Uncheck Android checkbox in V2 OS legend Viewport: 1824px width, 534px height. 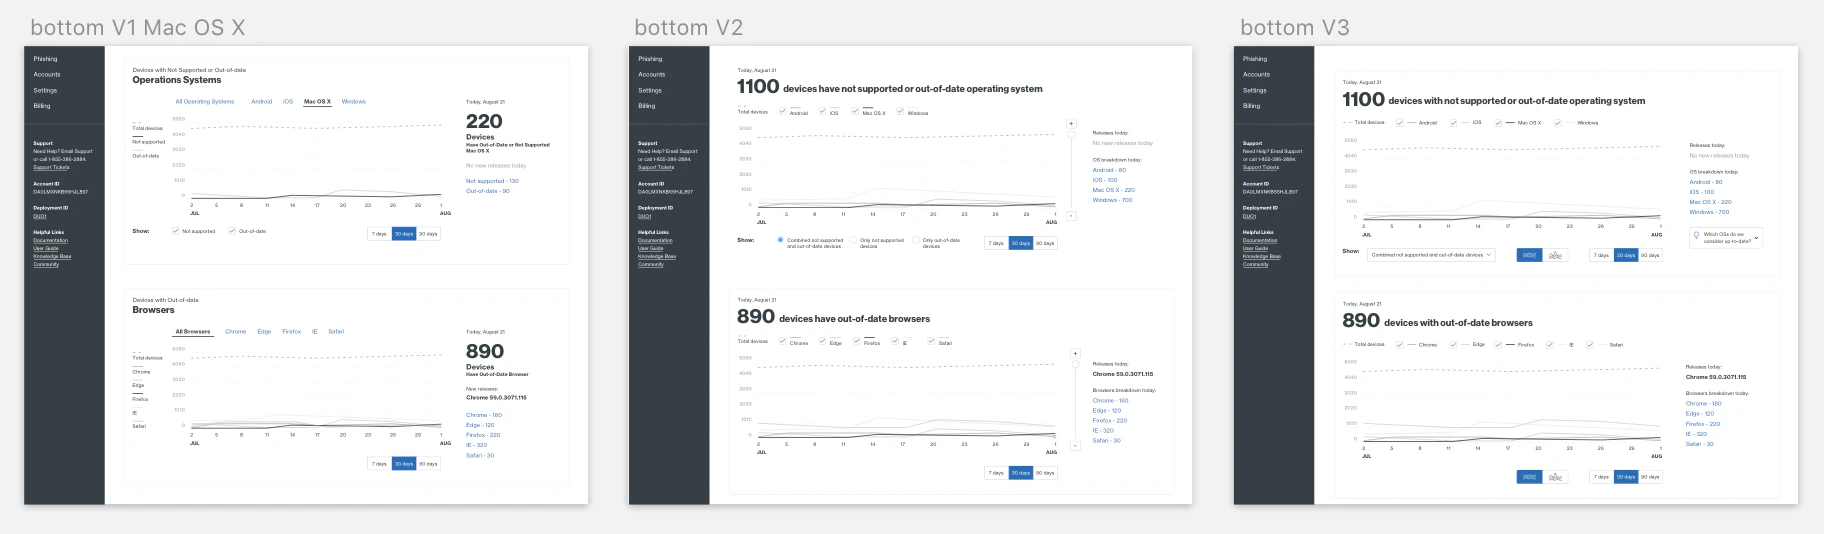pyautogui.click(x=782, y=112)
